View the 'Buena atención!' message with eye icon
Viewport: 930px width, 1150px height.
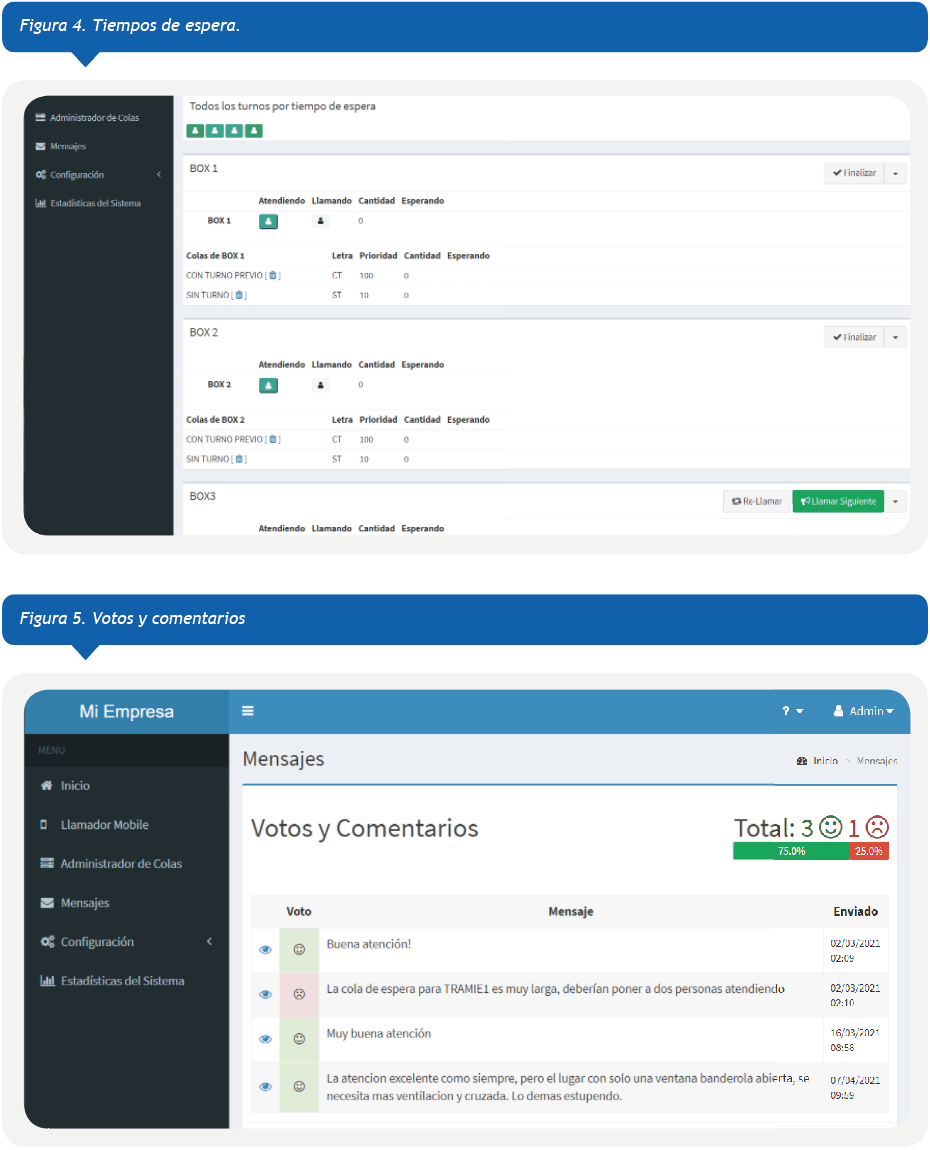tap(265, 950)
